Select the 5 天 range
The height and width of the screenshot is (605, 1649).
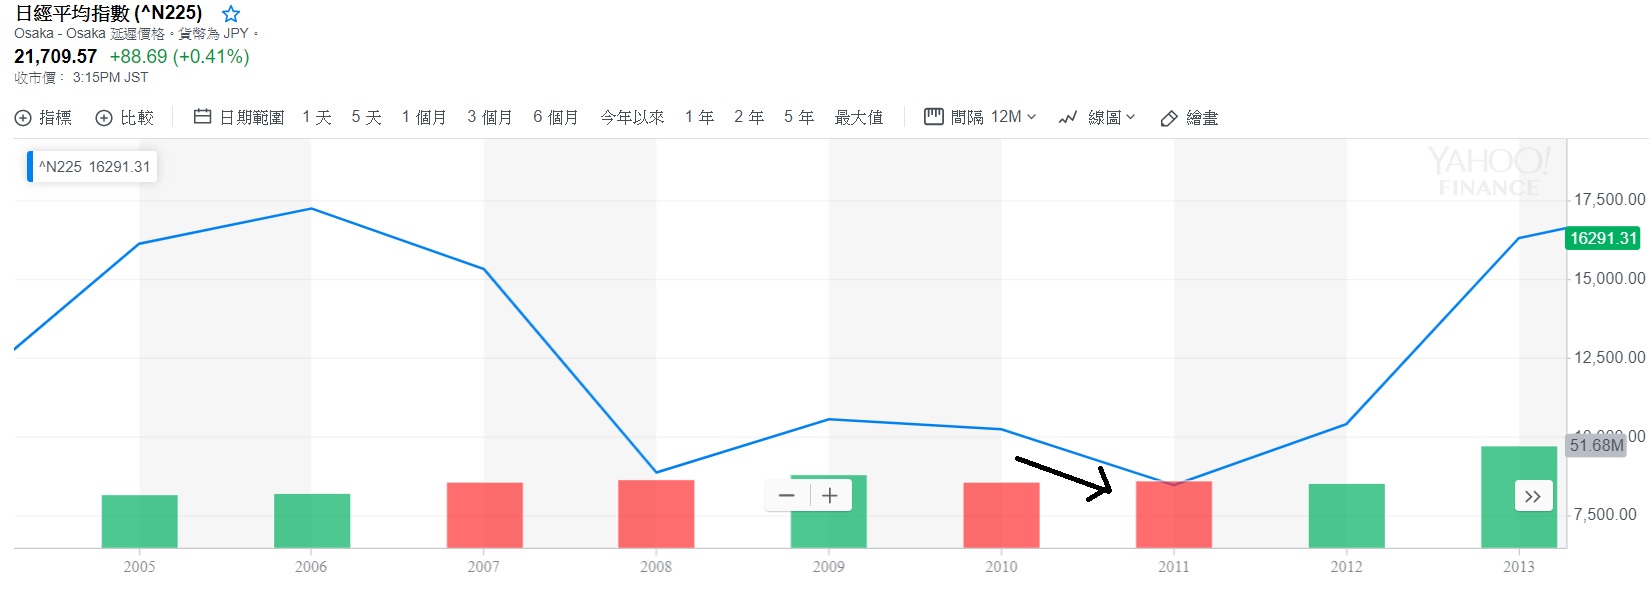click(366, 117)
